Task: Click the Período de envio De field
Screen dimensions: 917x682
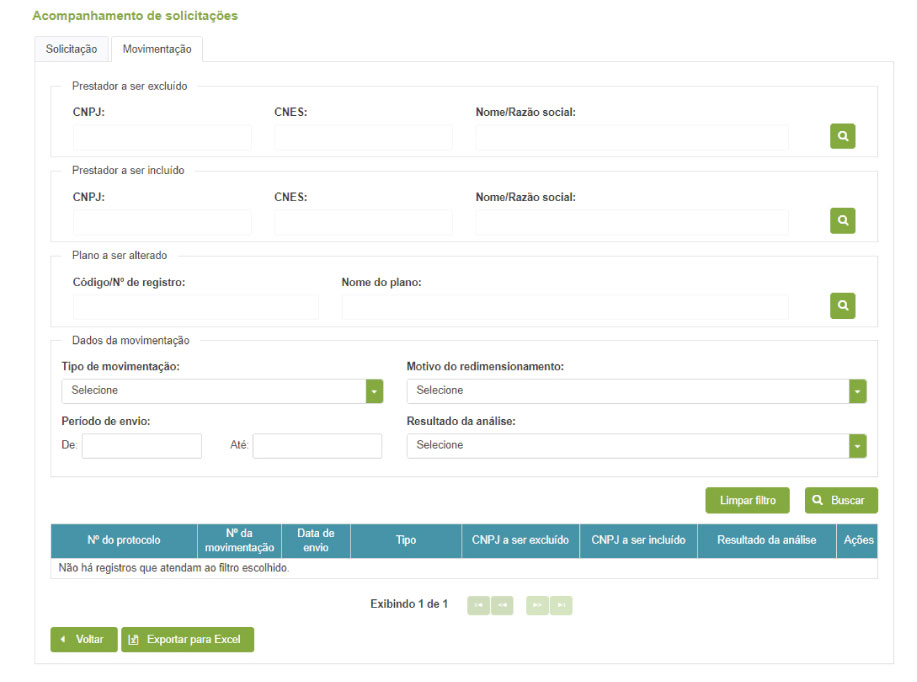Action: [141, 446]
